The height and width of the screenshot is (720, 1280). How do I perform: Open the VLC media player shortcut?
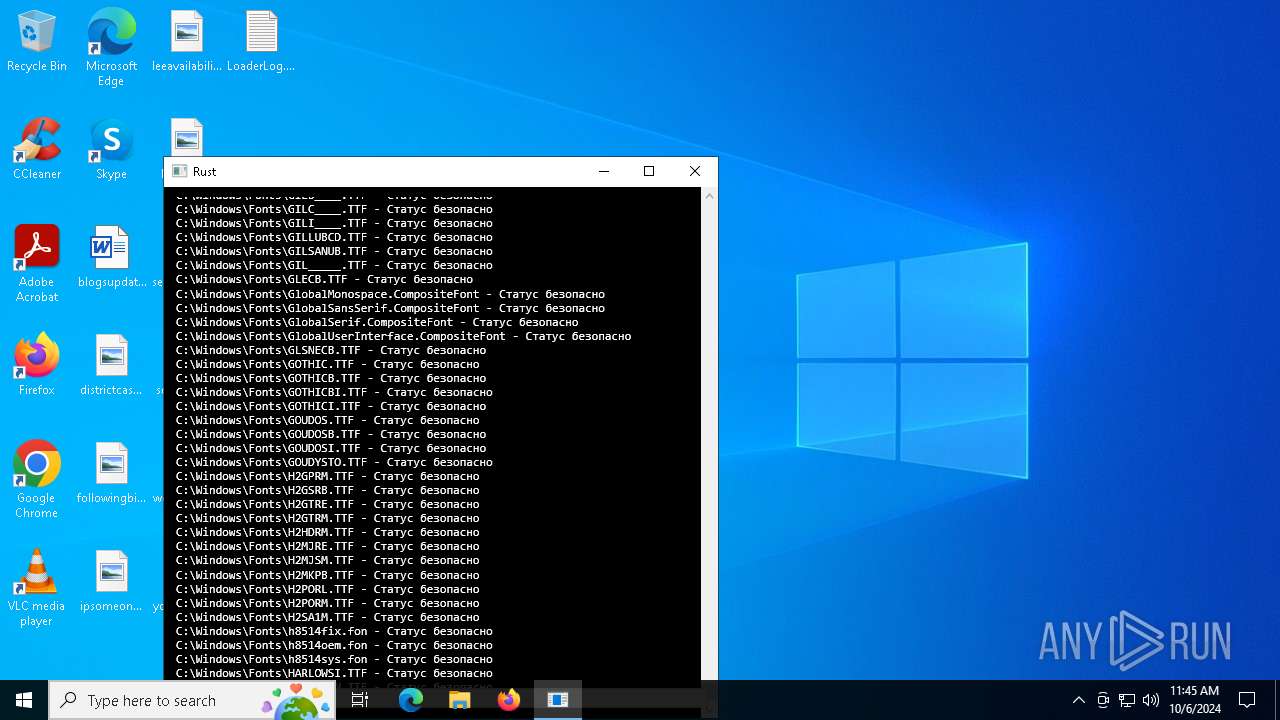coord(37,588)
